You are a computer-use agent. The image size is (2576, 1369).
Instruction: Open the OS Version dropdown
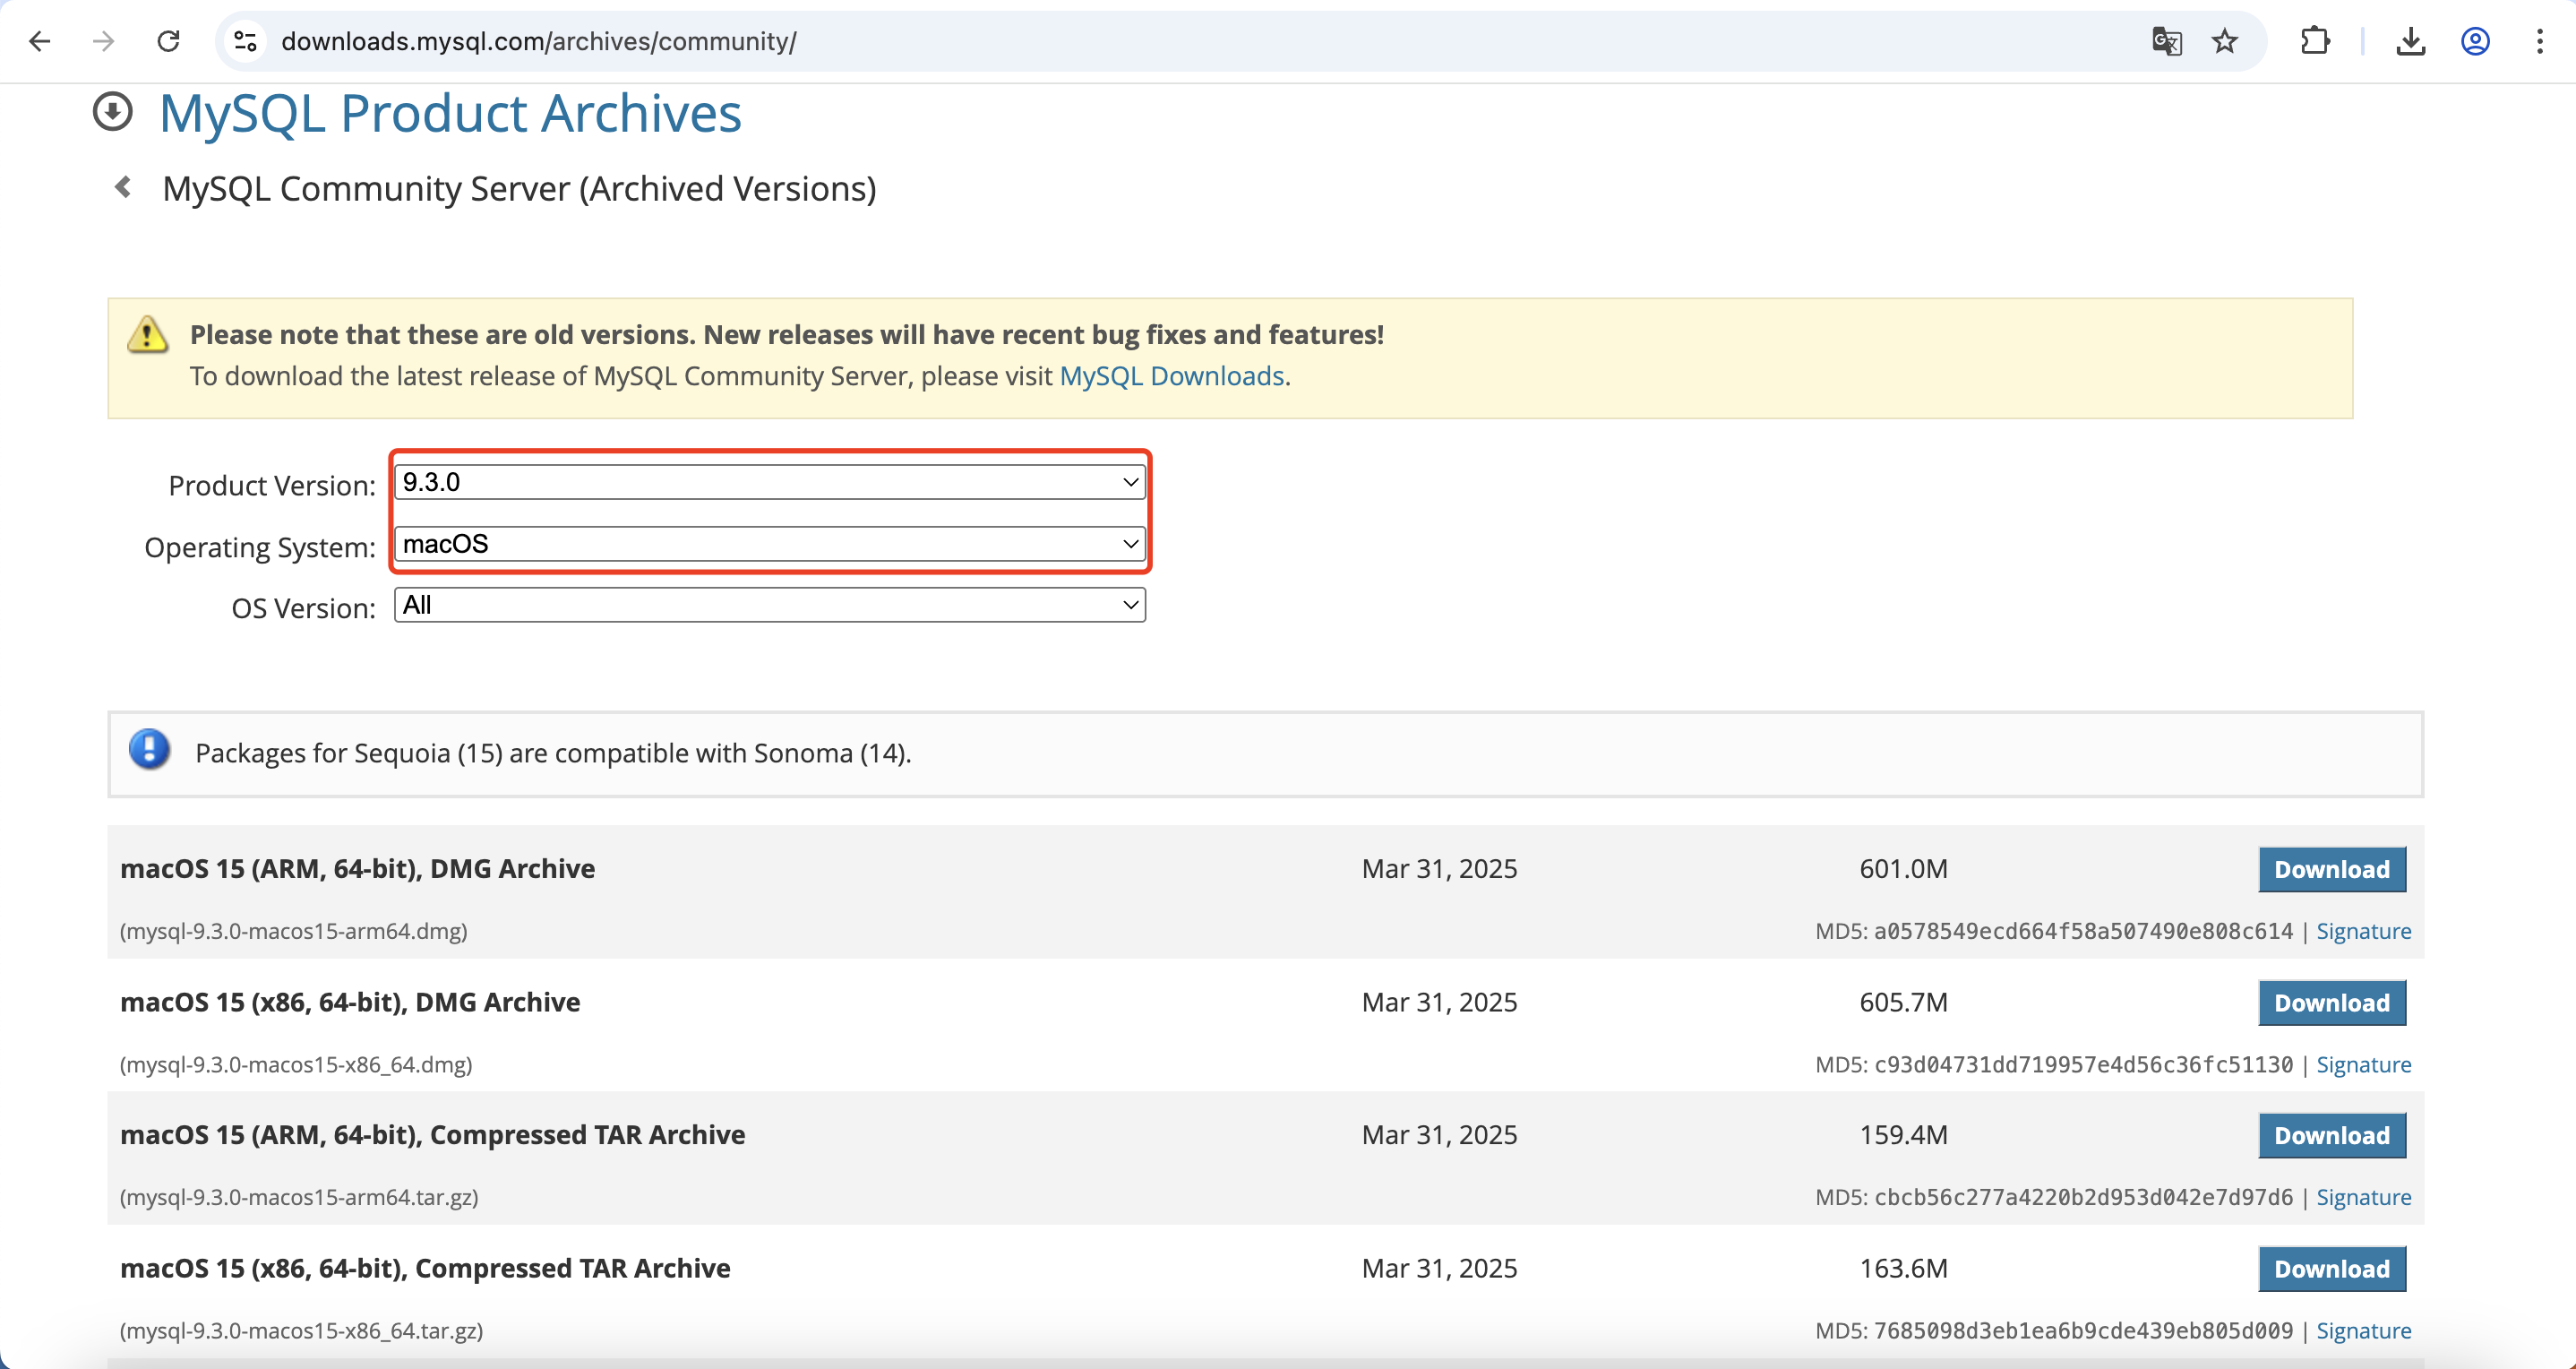coord(770,605)
